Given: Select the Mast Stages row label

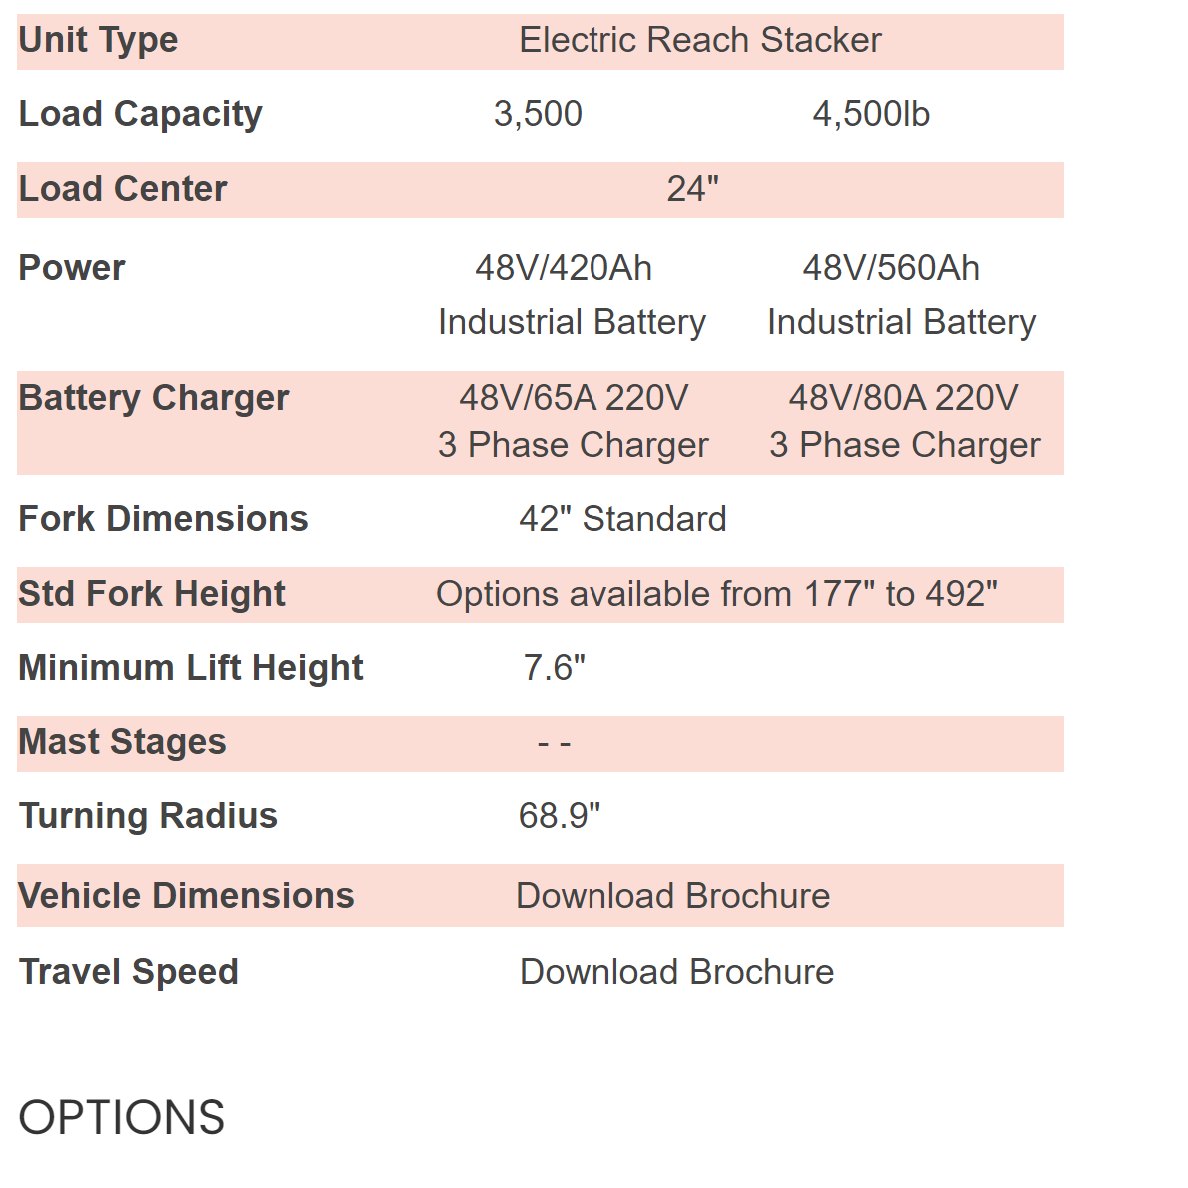Looking at the screenshot, I should point(123,742).
